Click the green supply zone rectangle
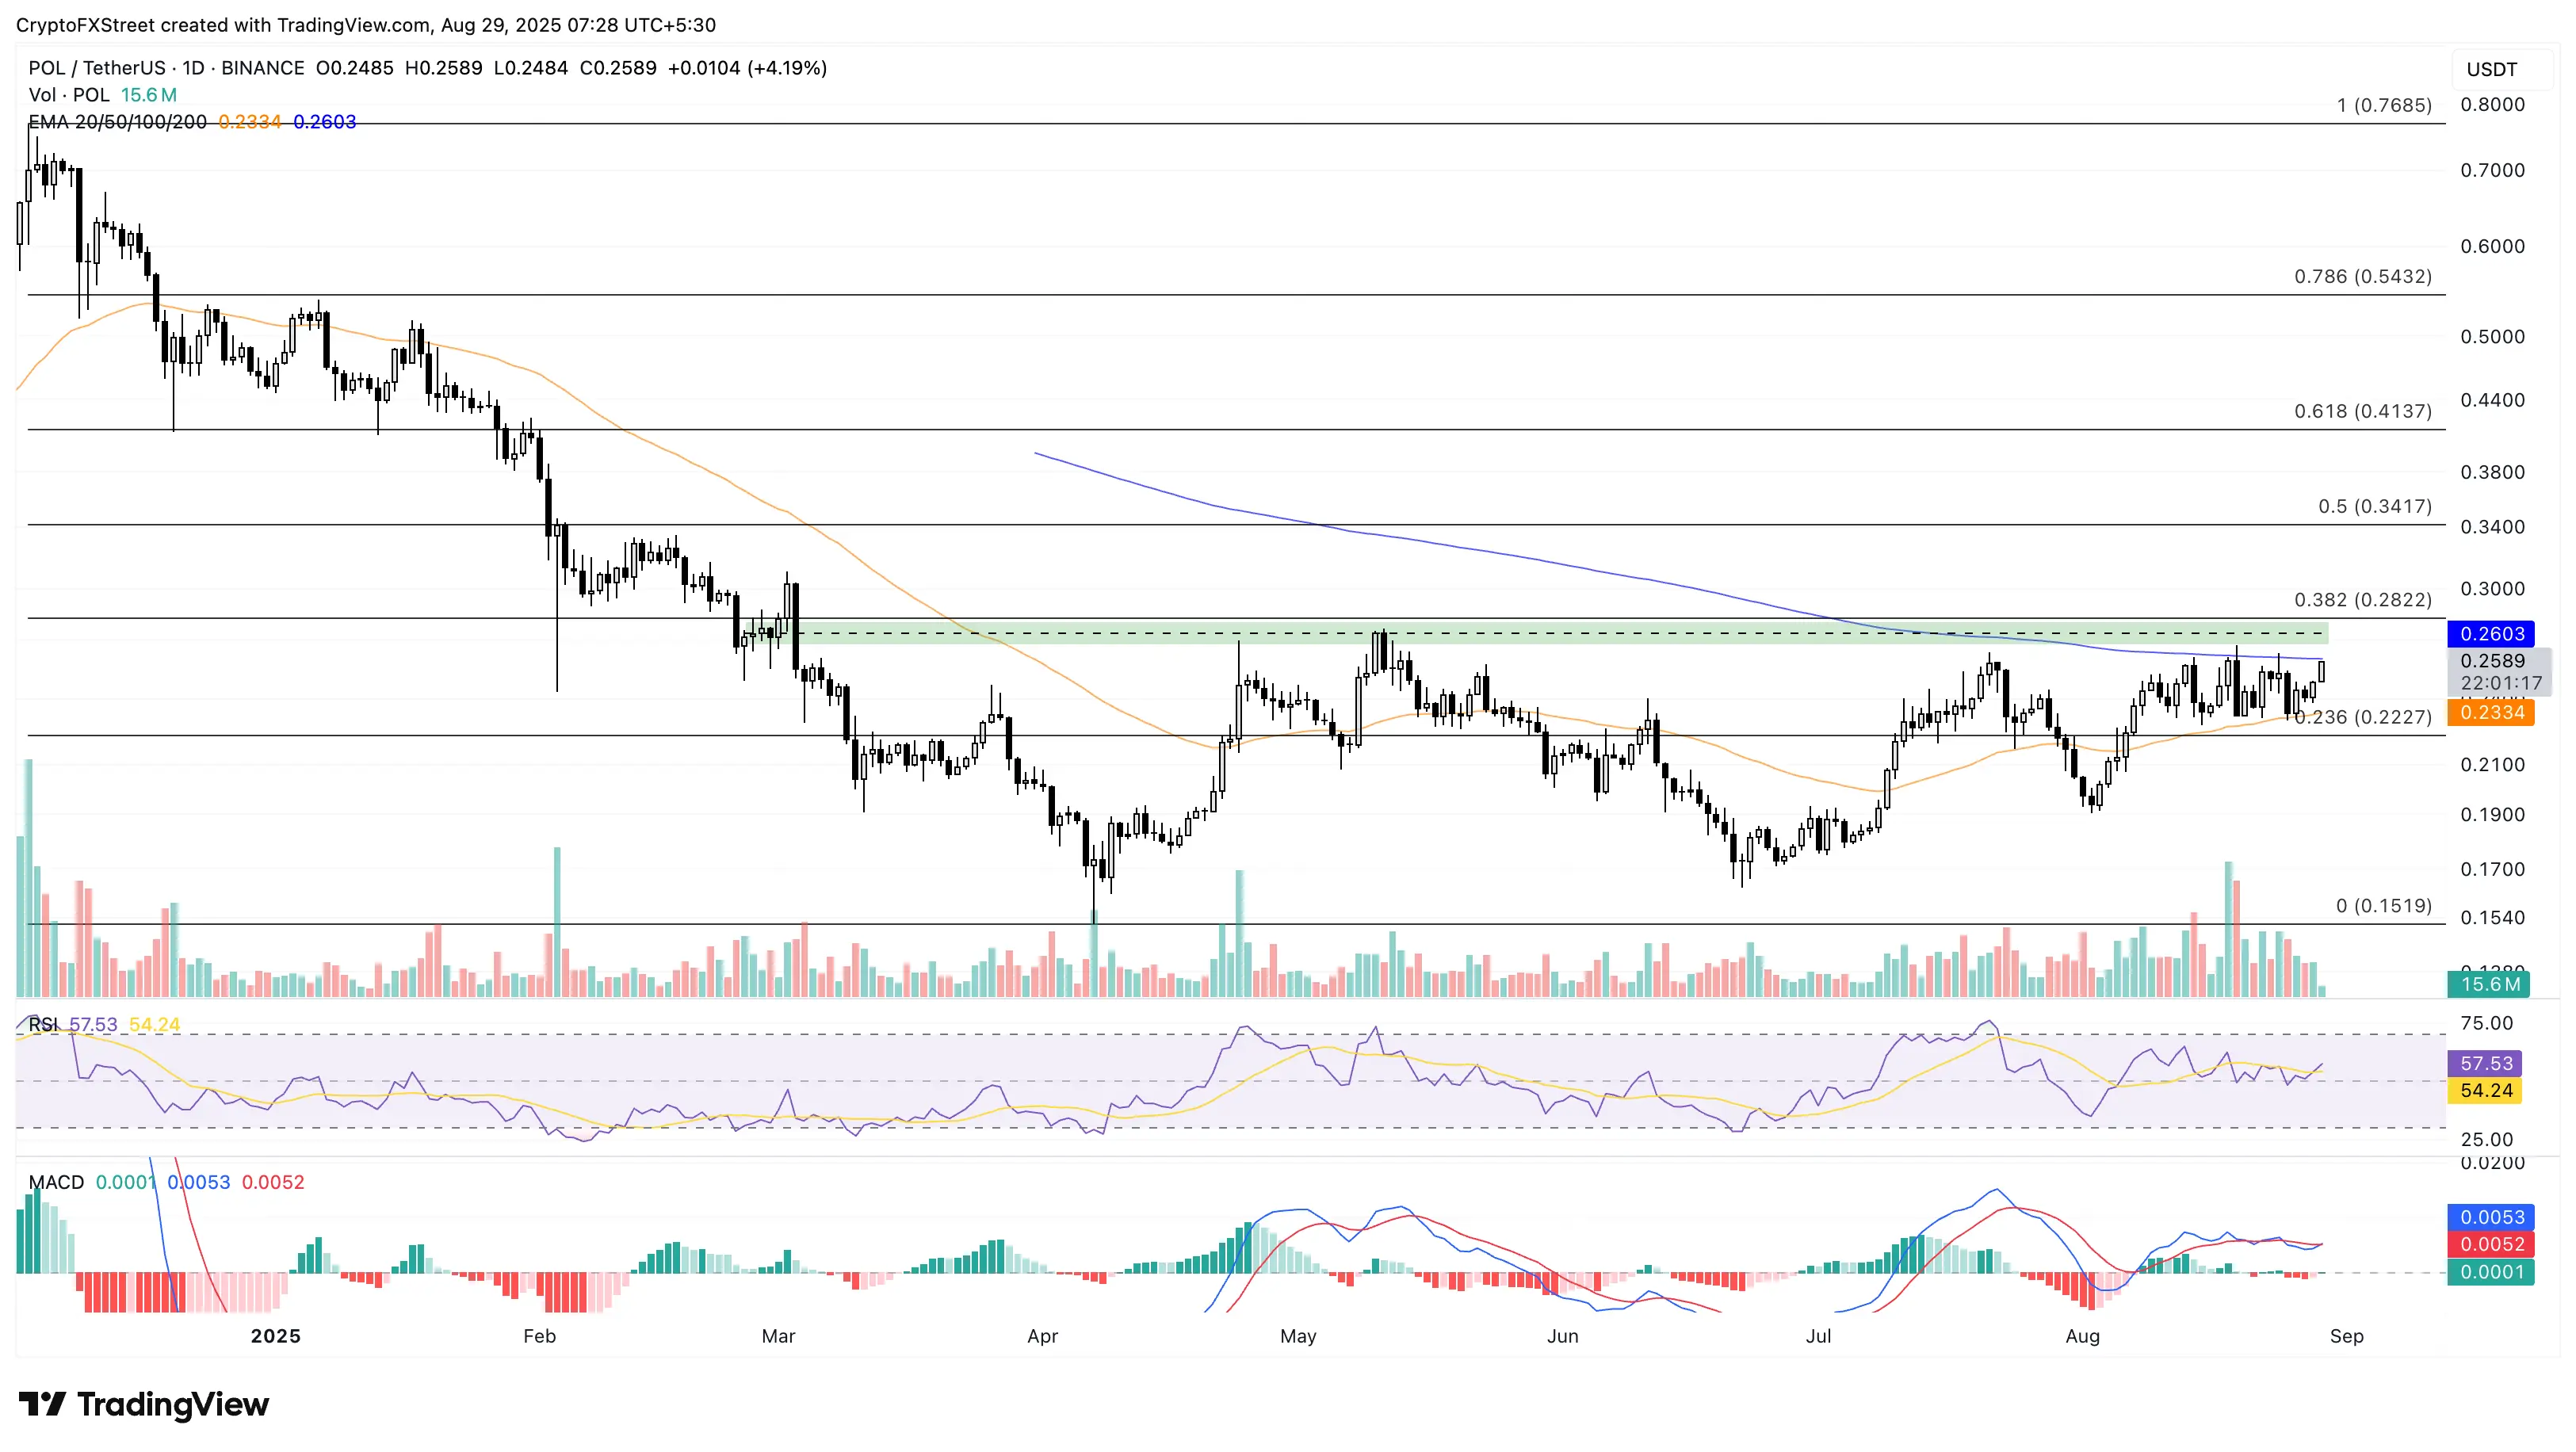2576x1452 pixels. 1562,633
